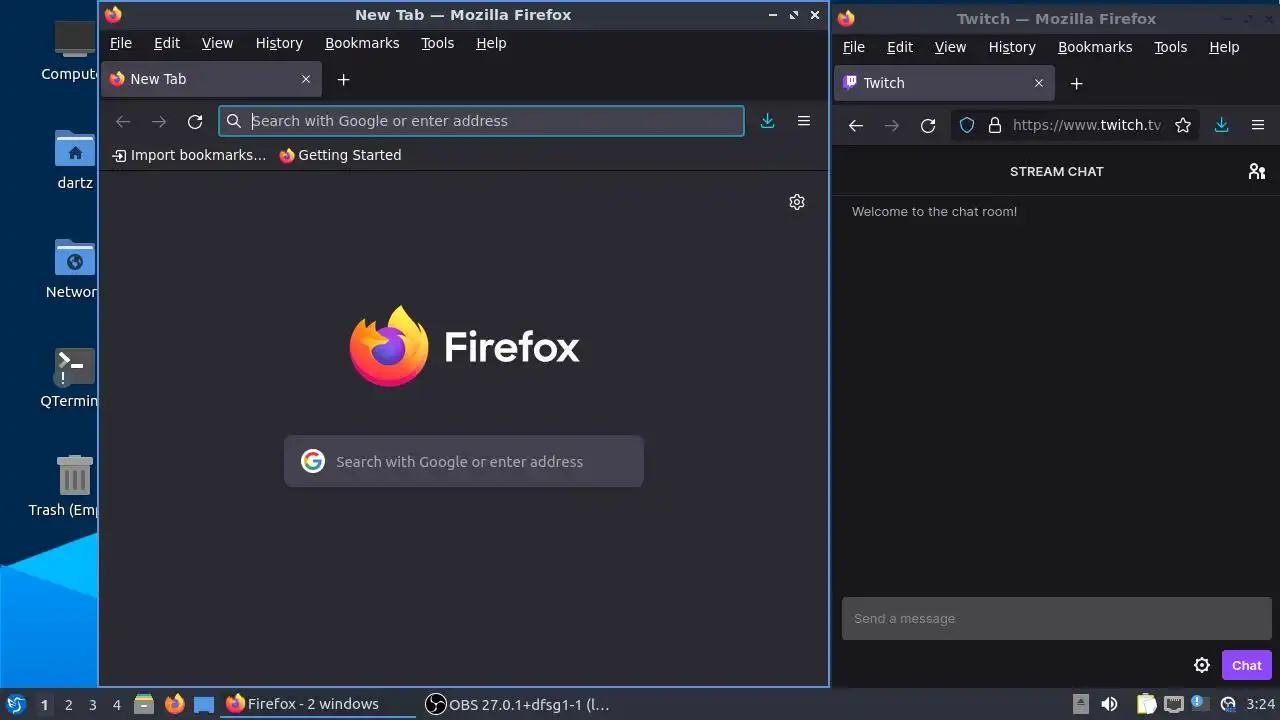Open View menu in New Tab window
Image resolution: width=1280 pixels, height=720 pixels.
click(217, 43)
